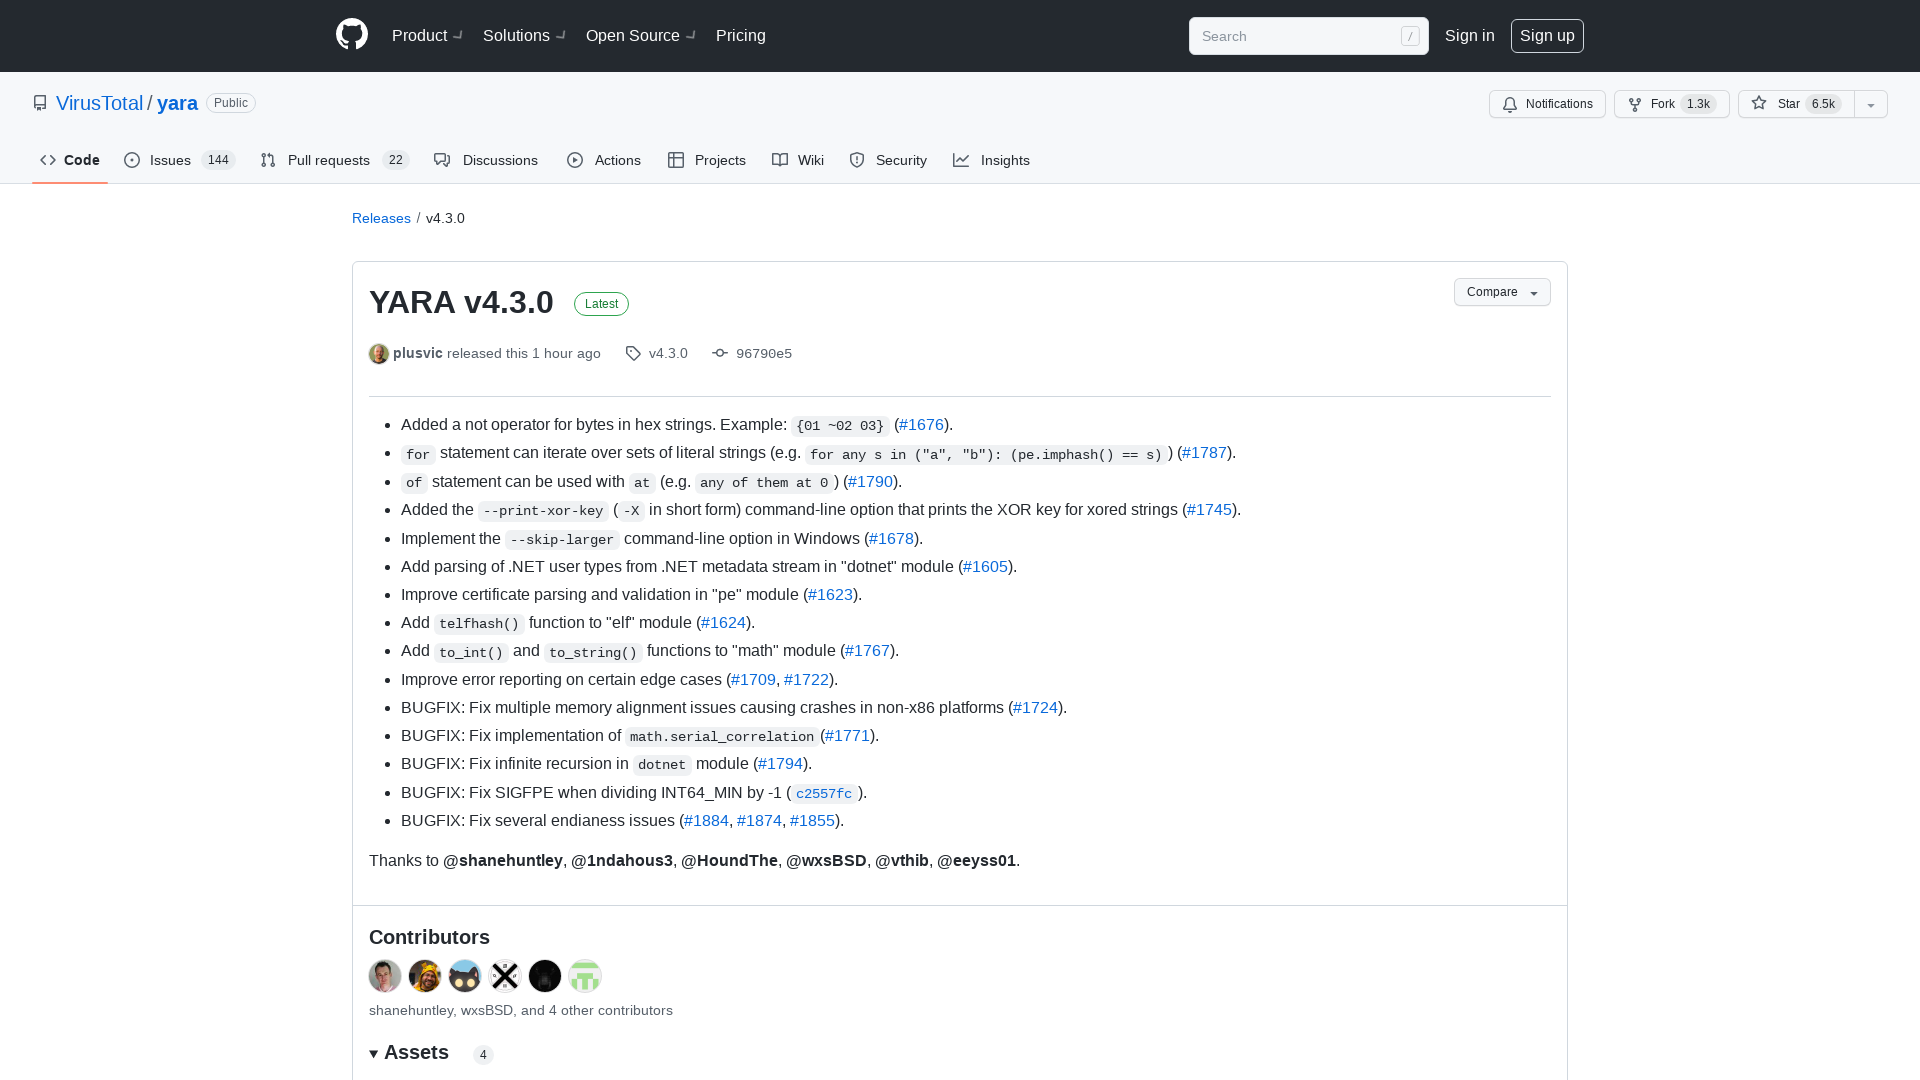This screenshot has width=1920, height=1080.
Task: Open the Pull requests tab
Action: coord(335,160)
